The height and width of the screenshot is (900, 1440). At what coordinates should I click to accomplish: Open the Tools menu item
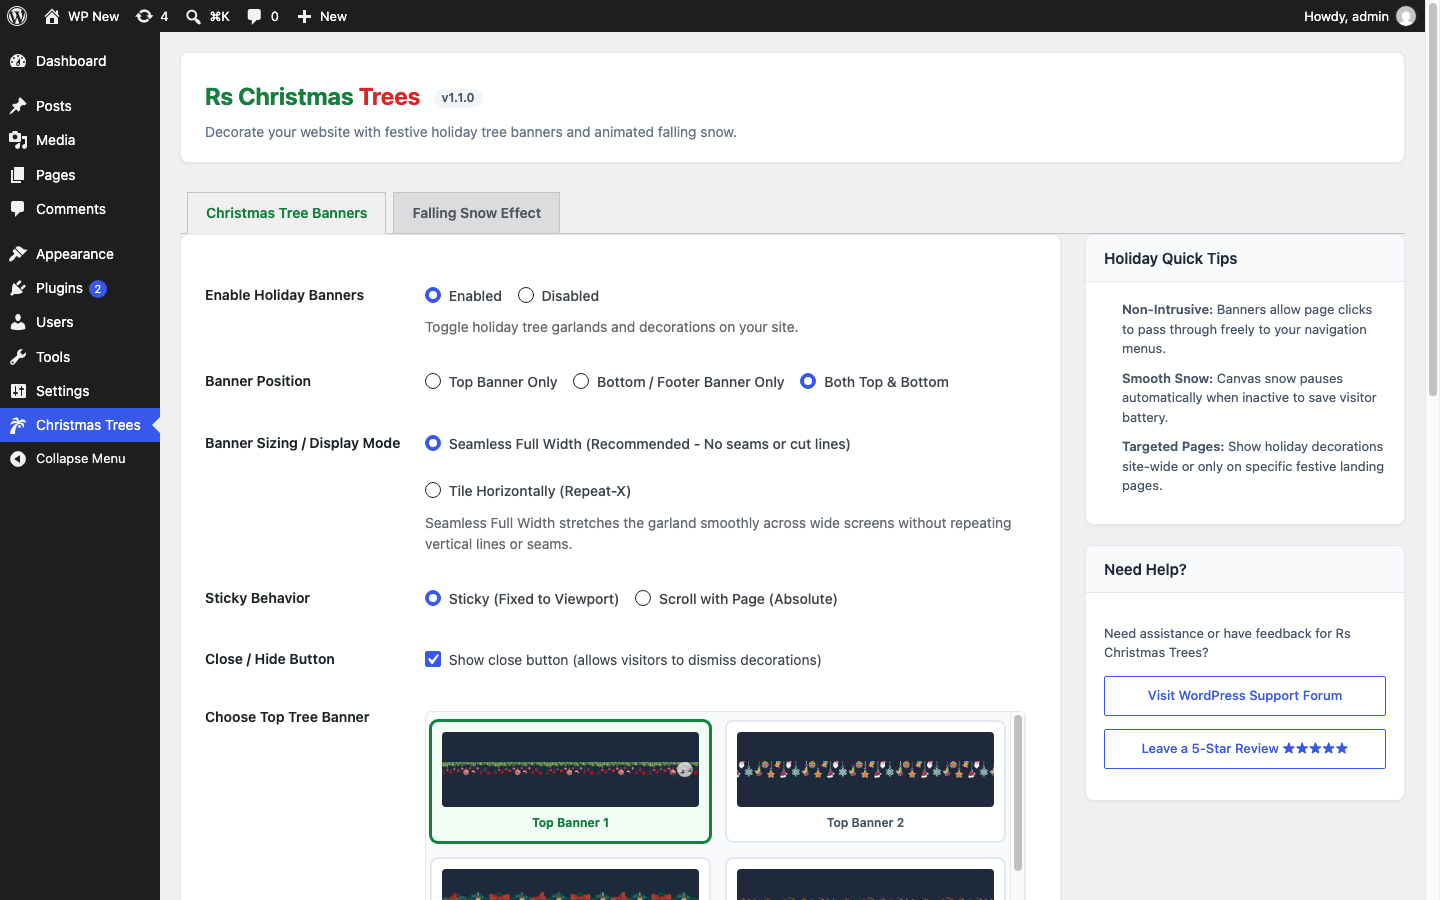(80, 357)
